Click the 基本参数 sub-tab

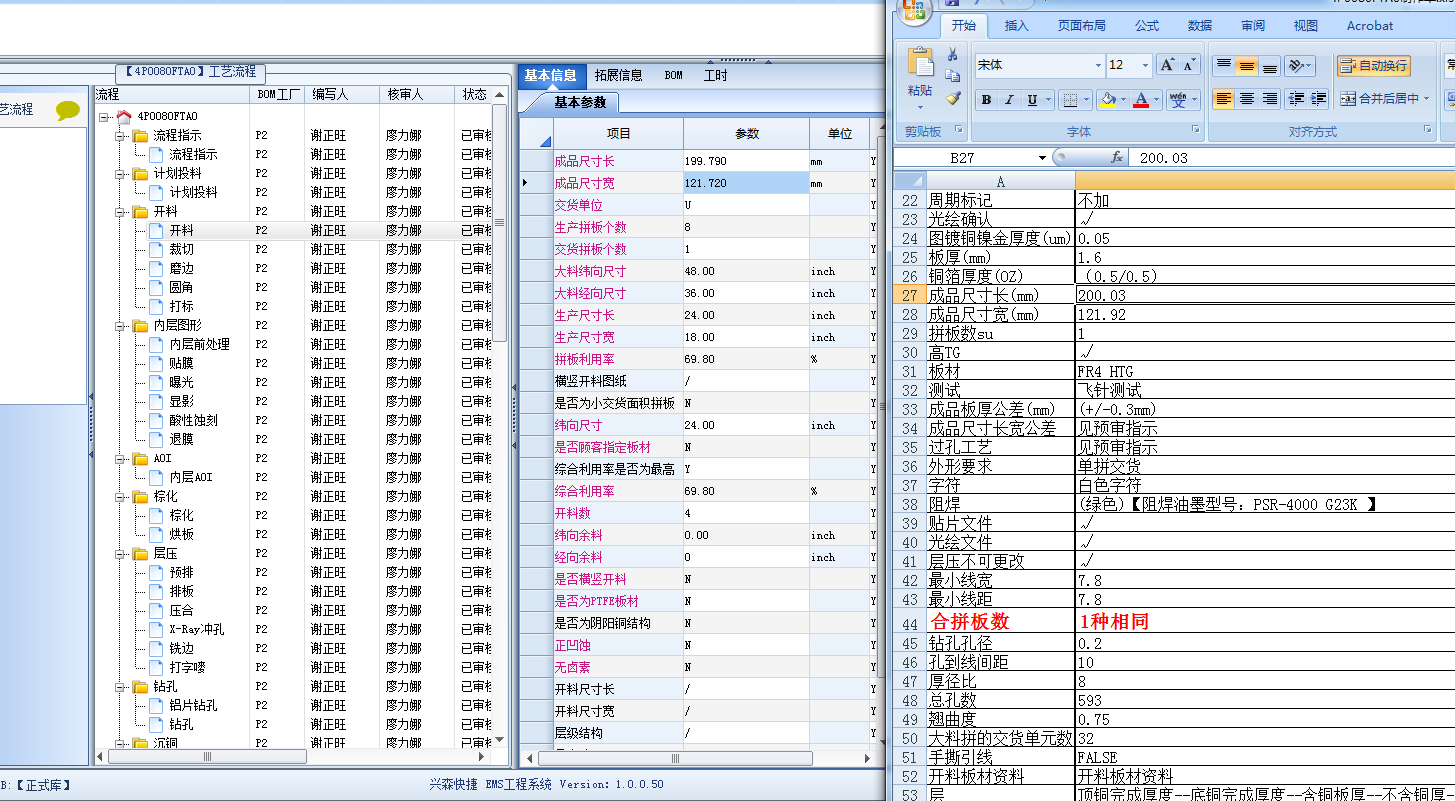pyautogui.click(x=579, y=102)
